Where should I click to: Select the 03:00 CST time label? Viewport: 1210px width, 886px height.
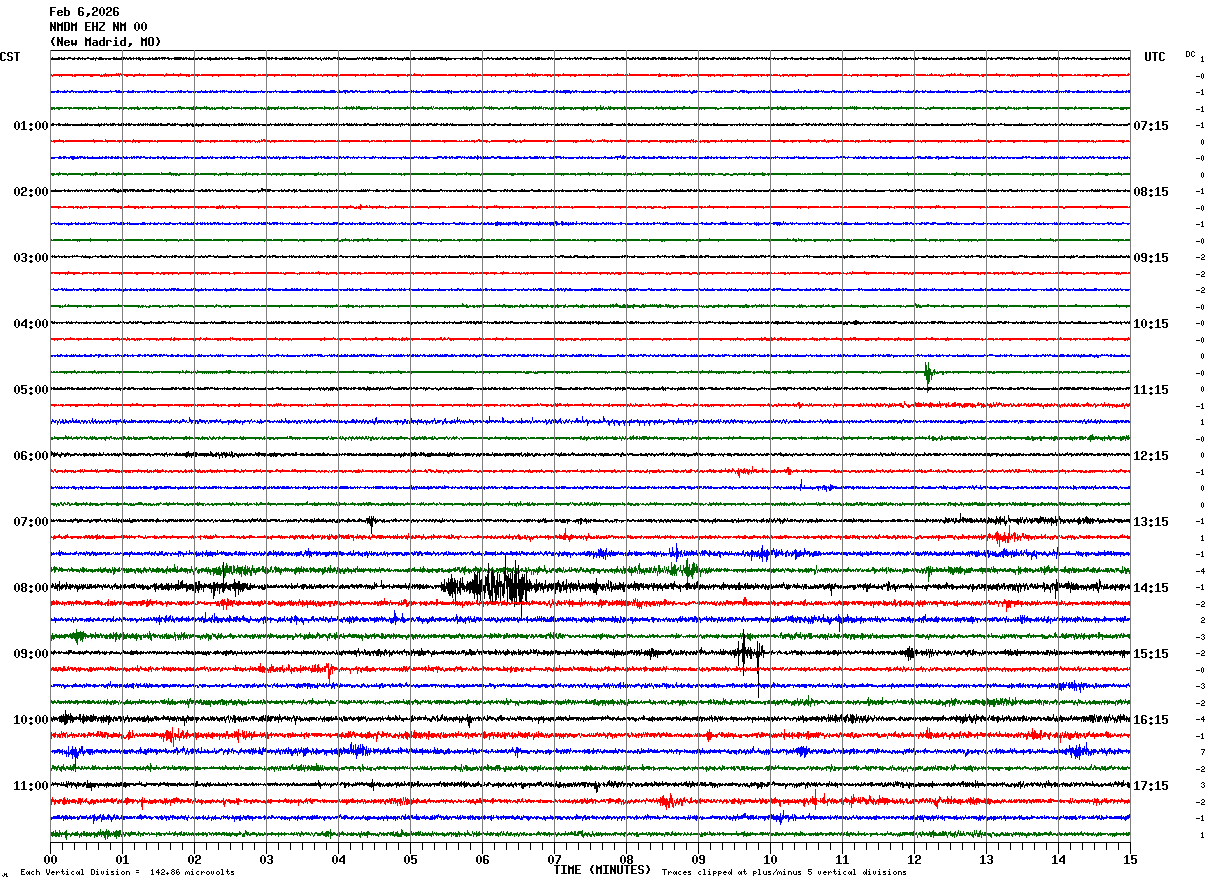click(x=31, y=258)
